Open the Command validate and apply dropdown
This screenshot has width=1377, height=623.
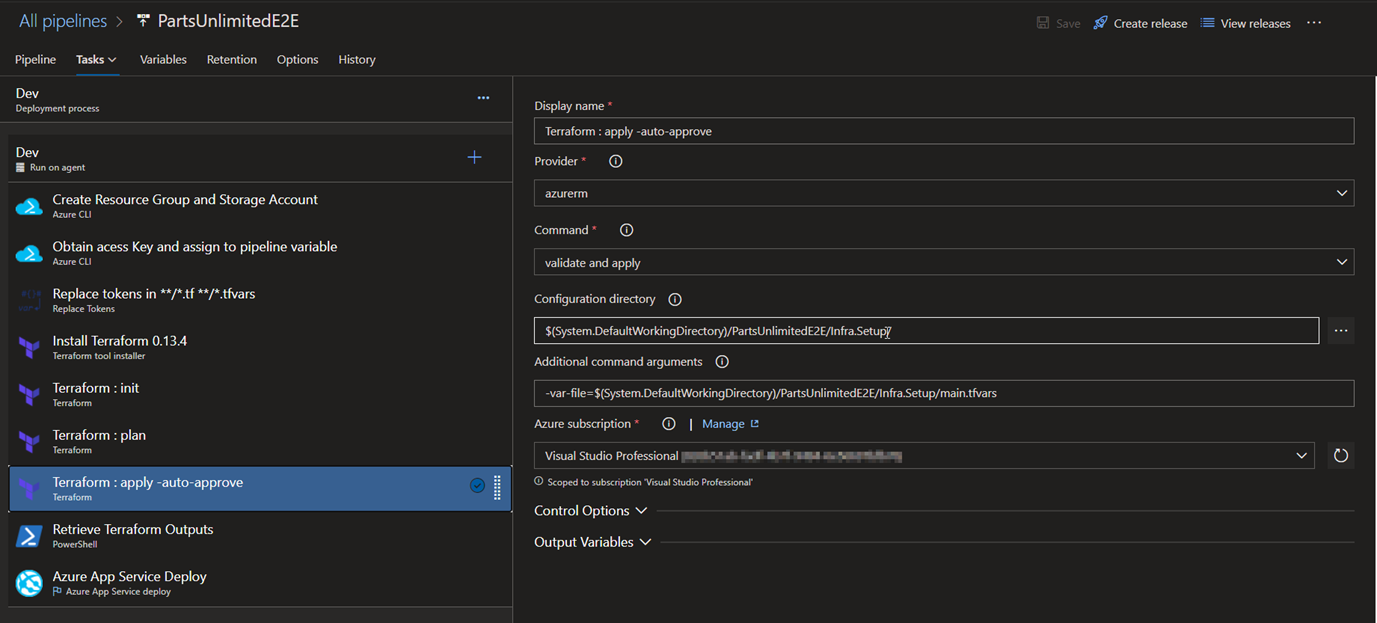point(944,262)
